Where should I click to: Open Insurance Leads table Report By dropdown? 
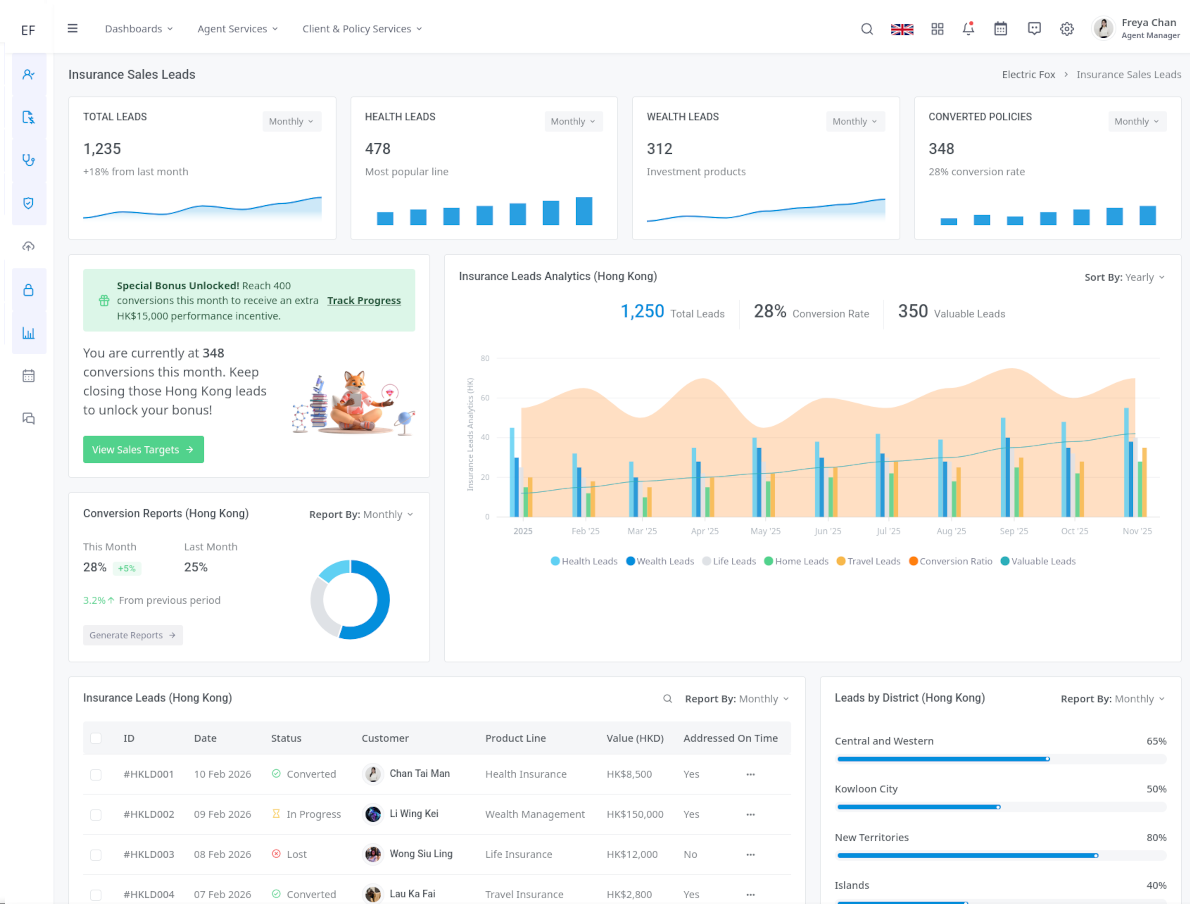click(x=737, y=699)
